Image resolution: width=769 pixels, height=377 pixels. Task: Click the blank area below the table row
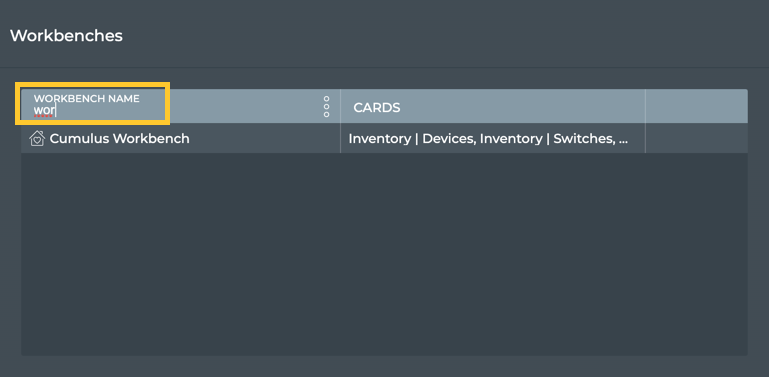point(384,254)
